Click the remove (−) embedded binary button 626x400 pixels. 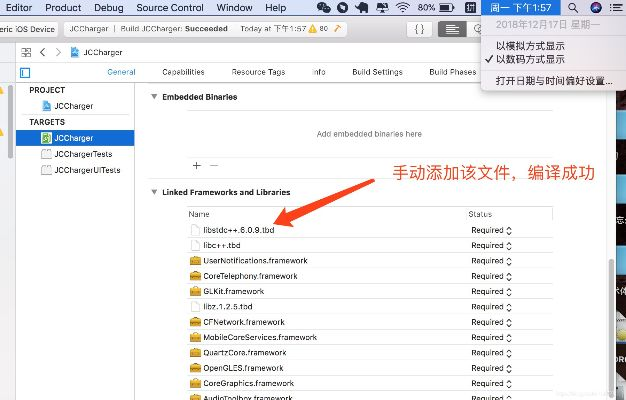pyautogui.click(x=213, y=165)
